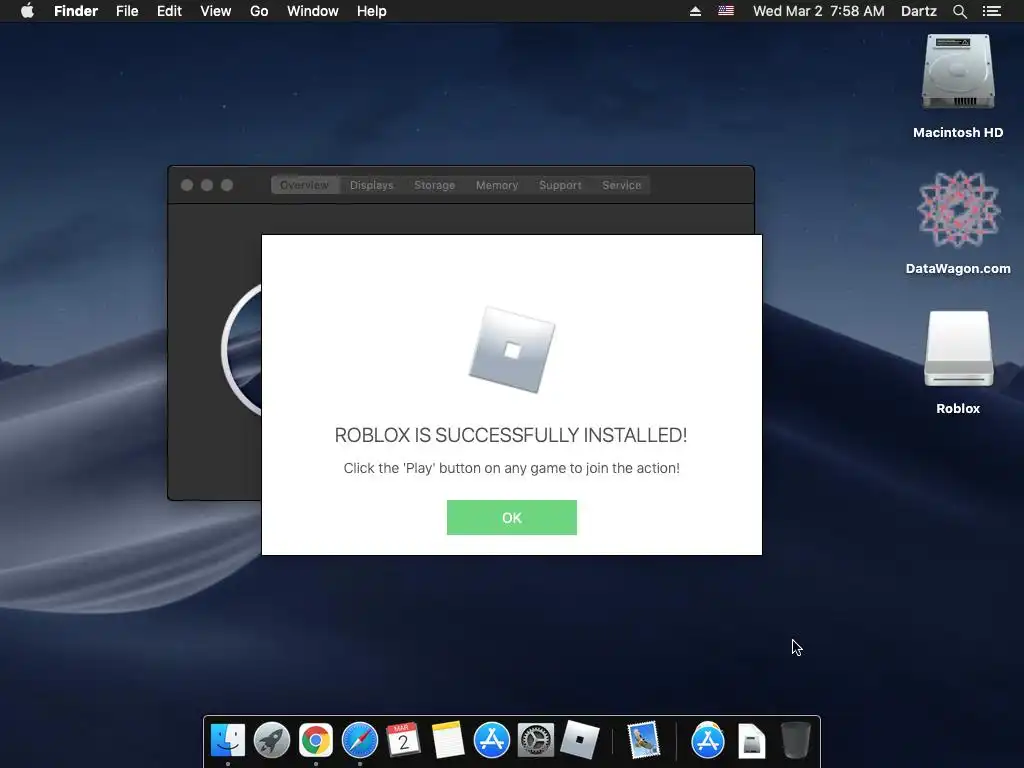Screen dimensions: 1024x768
Task: Select the DataWagon.com desktop icon
Action: coord(958,223)
